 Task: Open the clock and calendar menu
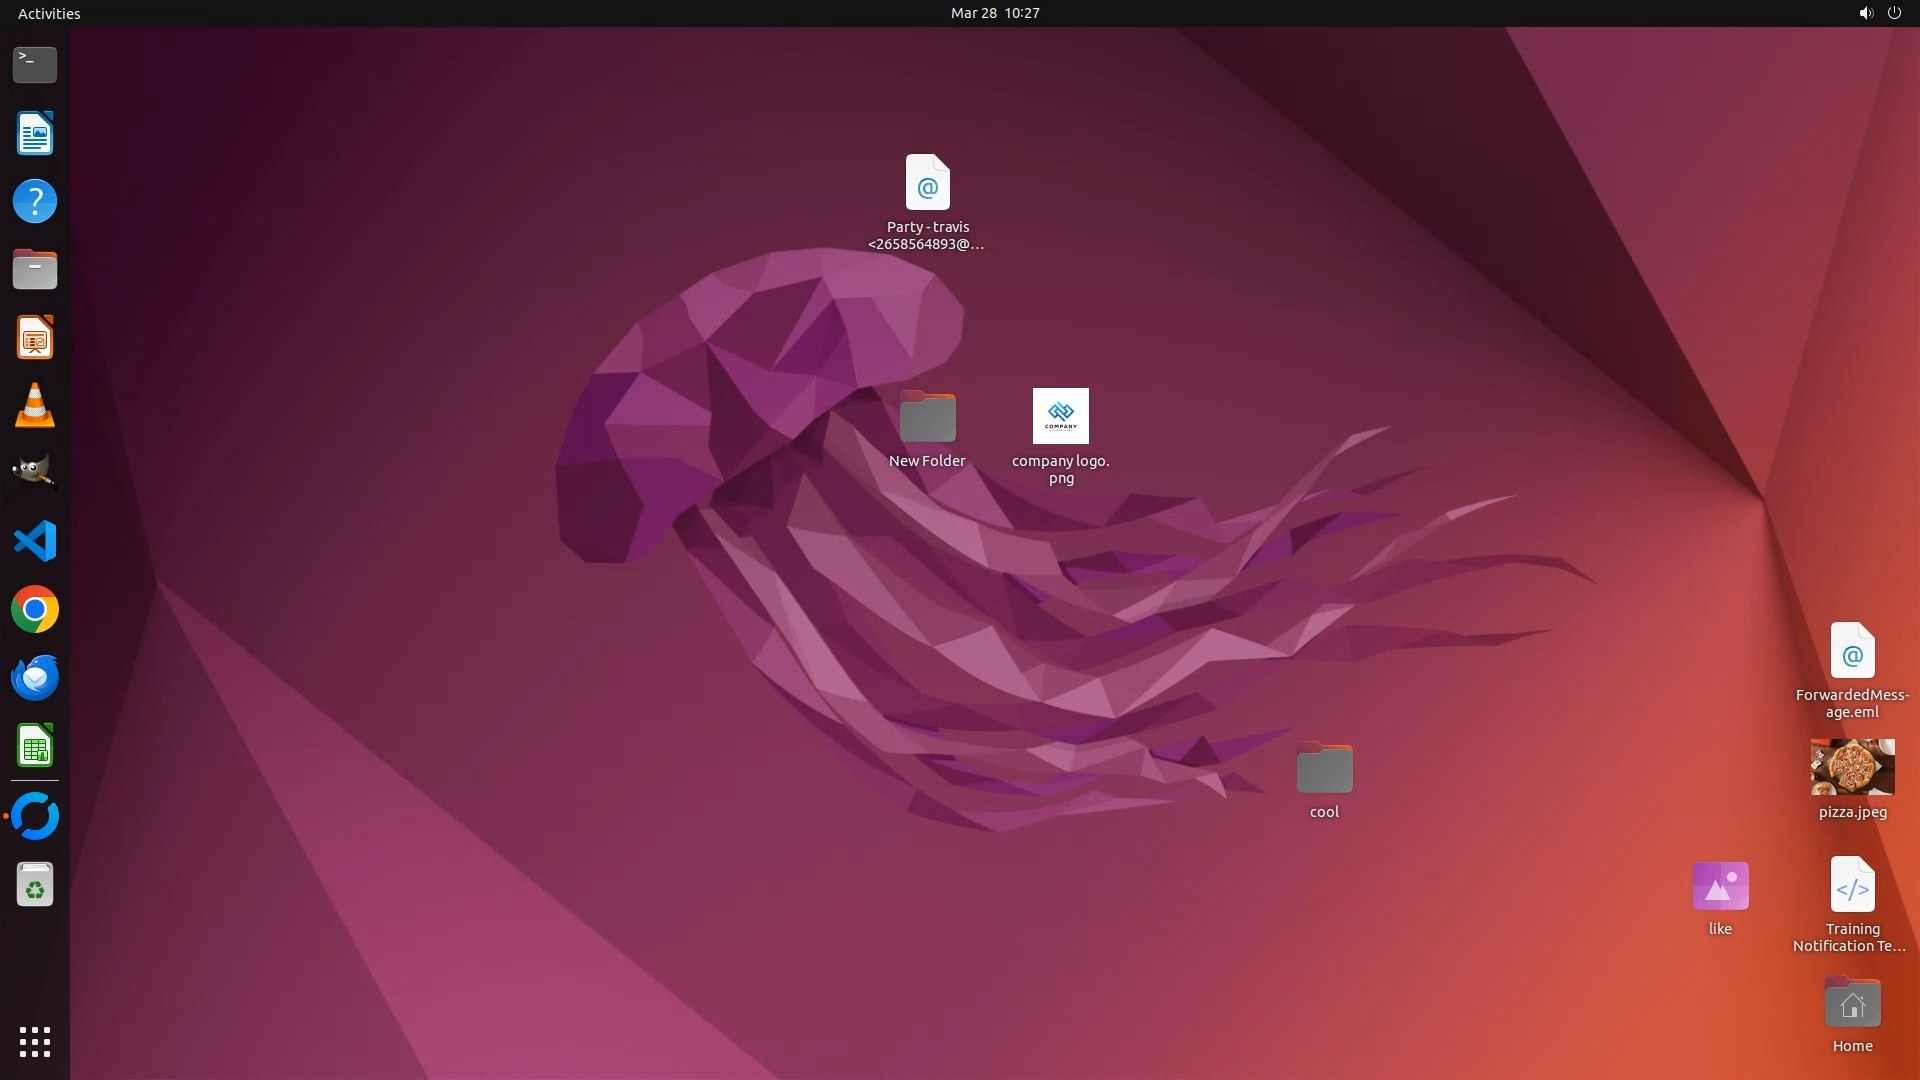coord(994,13)
